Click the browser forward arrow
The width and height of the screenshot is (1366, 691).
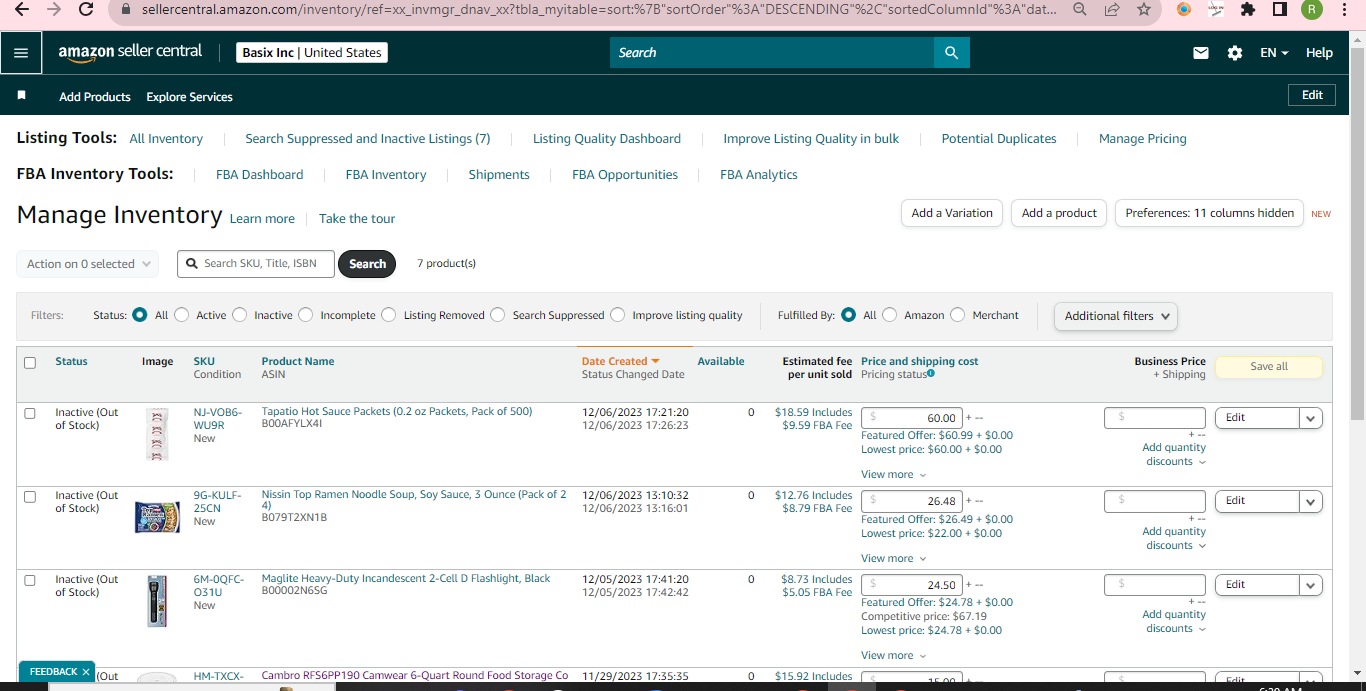(54, 9)
